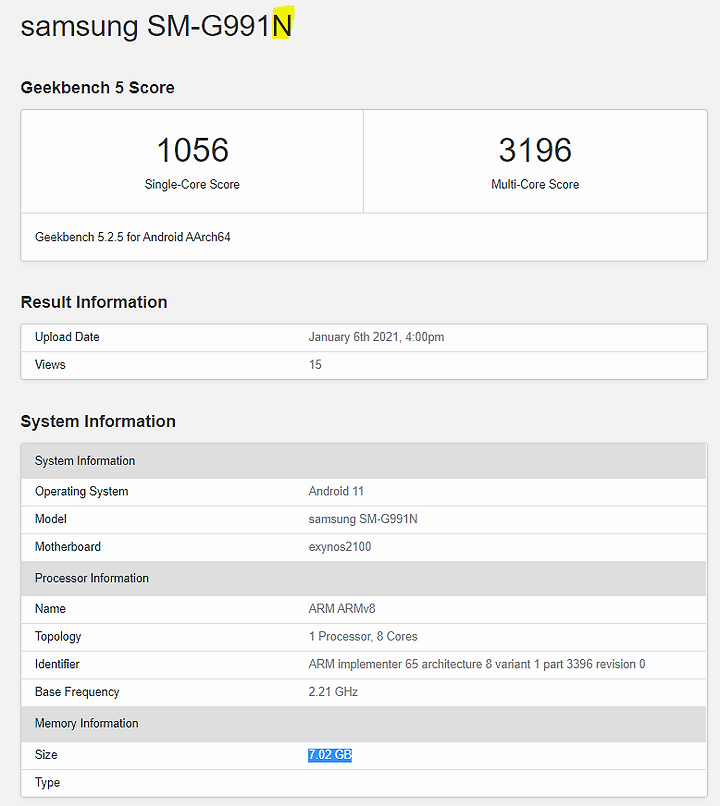
Task: Select the ARM implementer 65 identifier value
Action: click(x=477, y=664)
